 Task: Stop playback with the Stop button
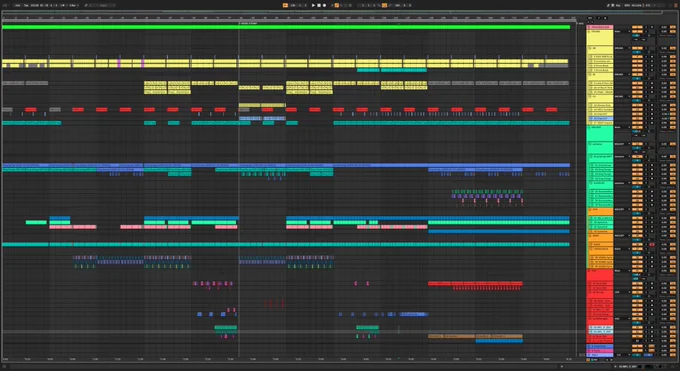tap(319, 5)
